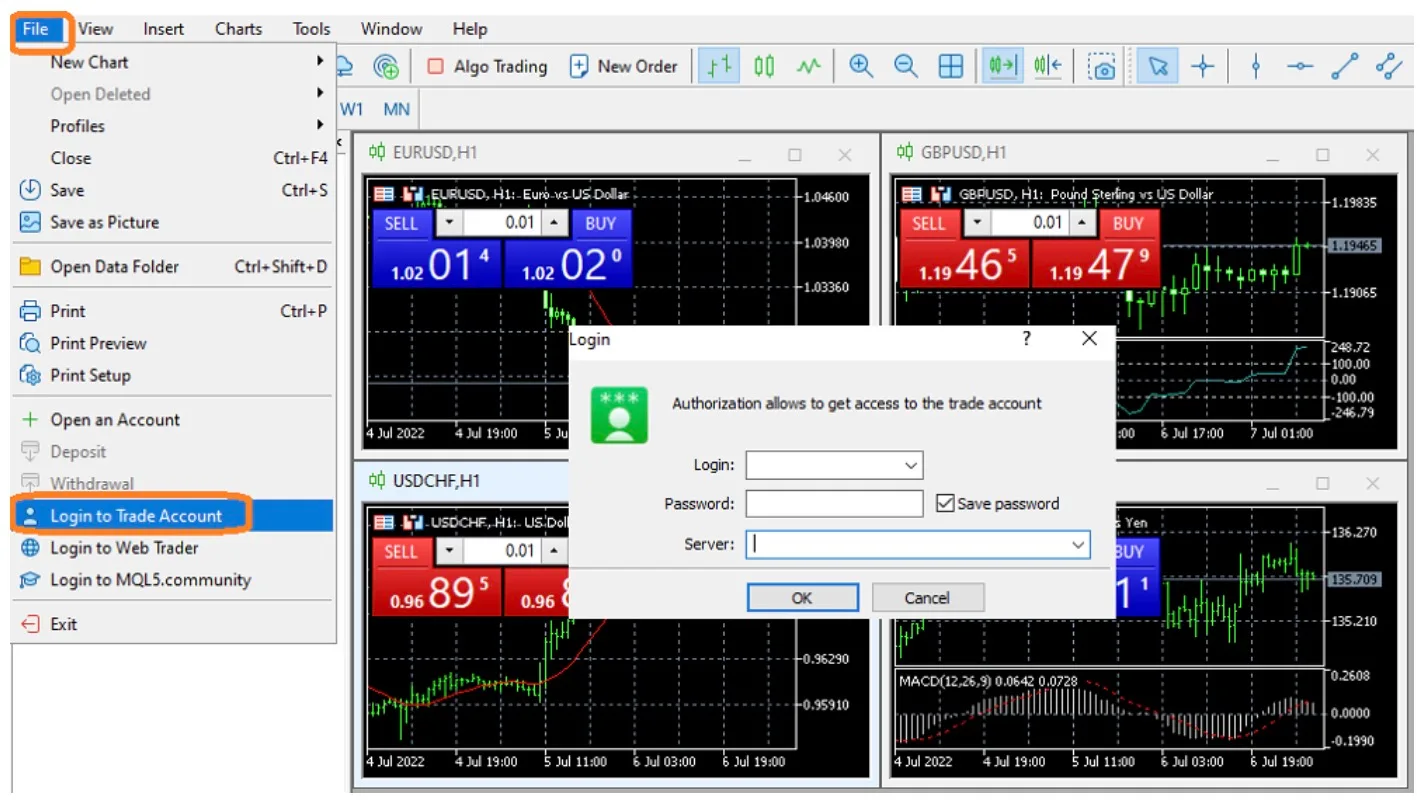Open the View menu

95,29
